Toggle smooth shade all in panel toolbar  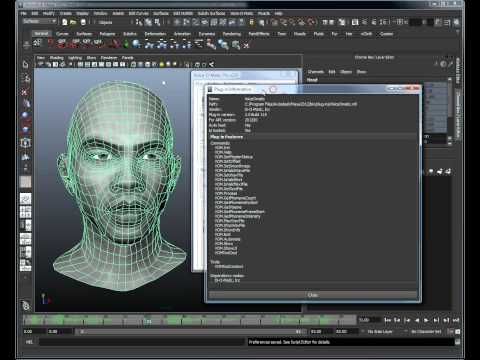(x=140, y=64)
